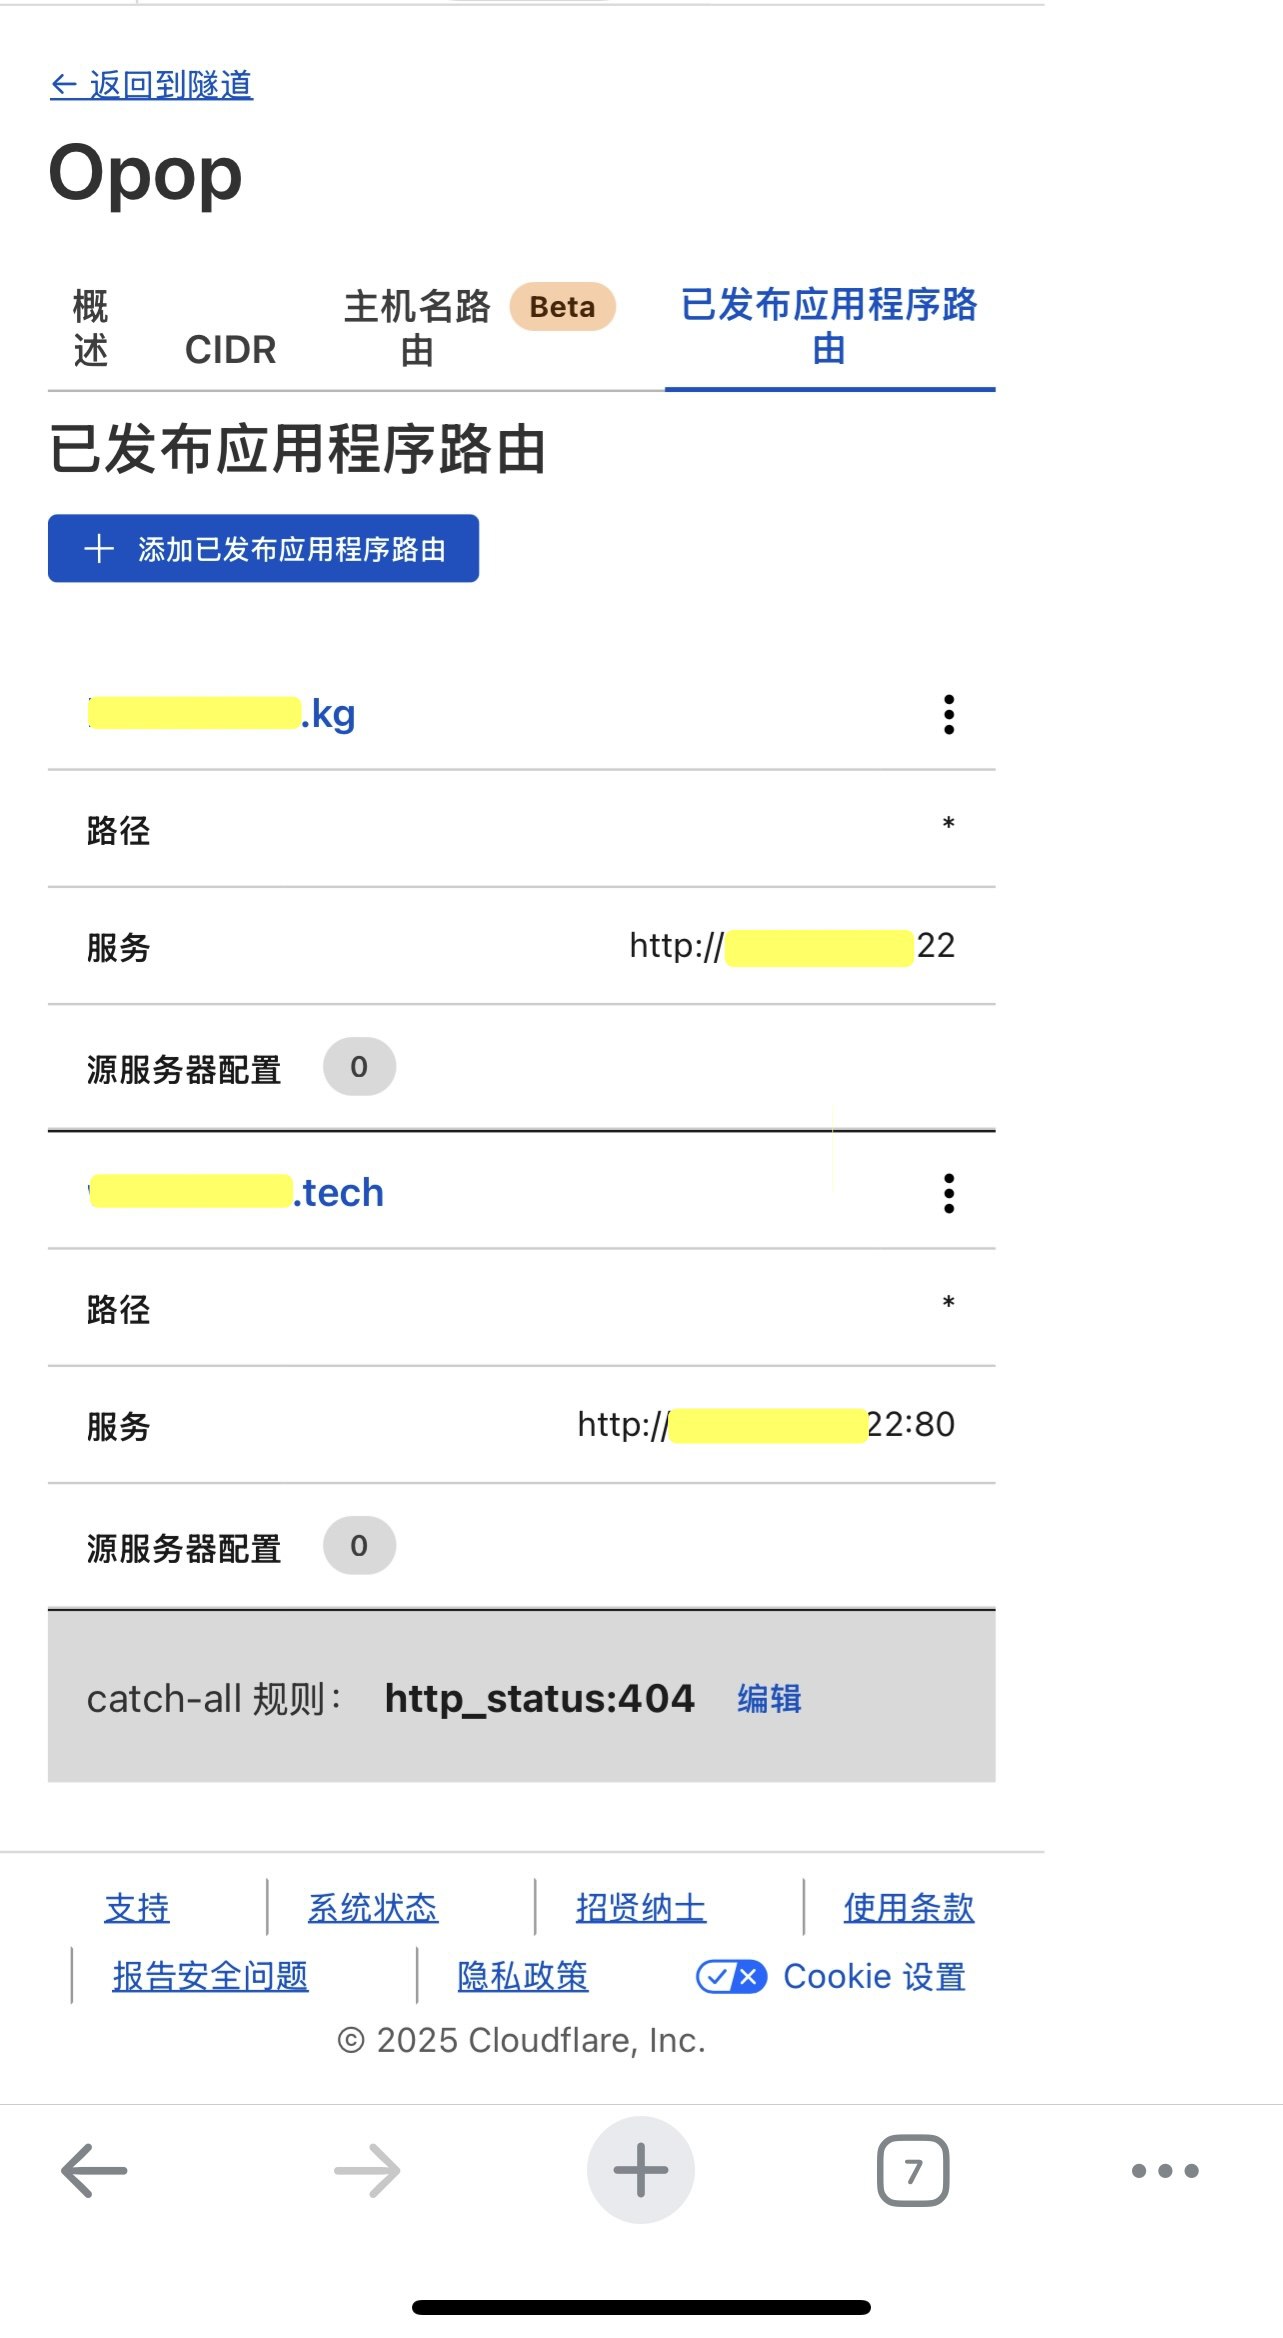Screen dimensions: 1283x2338
Task: Open the browser three-dot more menu
Action: pos(1164,2170)
